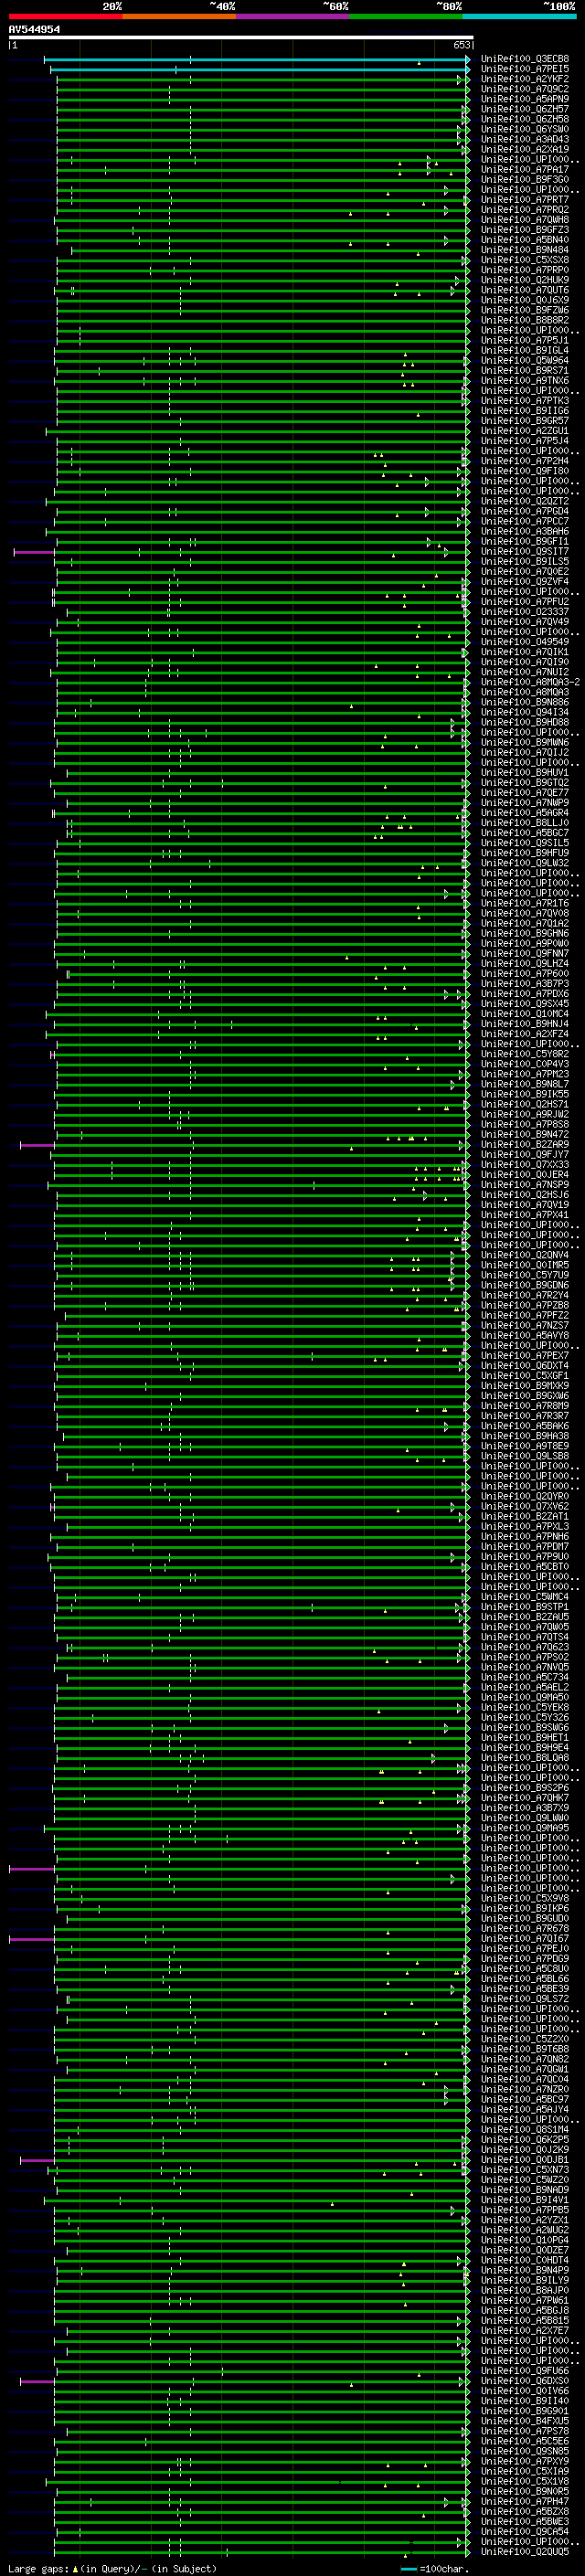Open hit UniRef100_A7PRQ2
The image size is (585, 2576).
pyautogui.click(x=525, y=210)
